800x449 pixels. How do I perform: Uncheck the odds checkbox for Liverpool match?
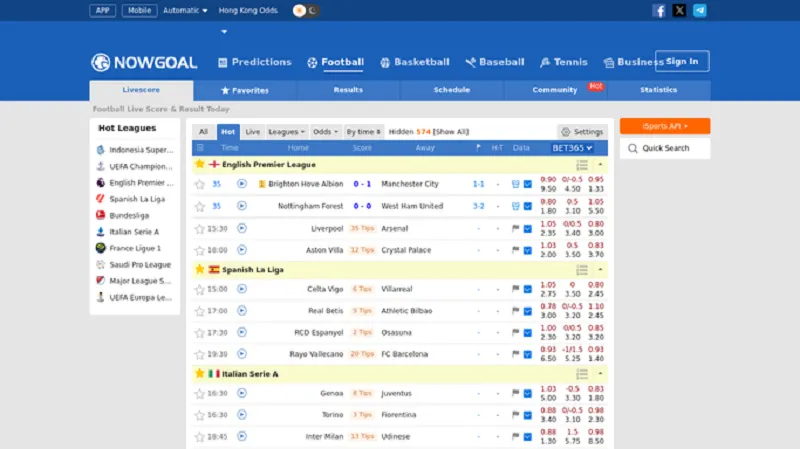[x=527, y=228]
